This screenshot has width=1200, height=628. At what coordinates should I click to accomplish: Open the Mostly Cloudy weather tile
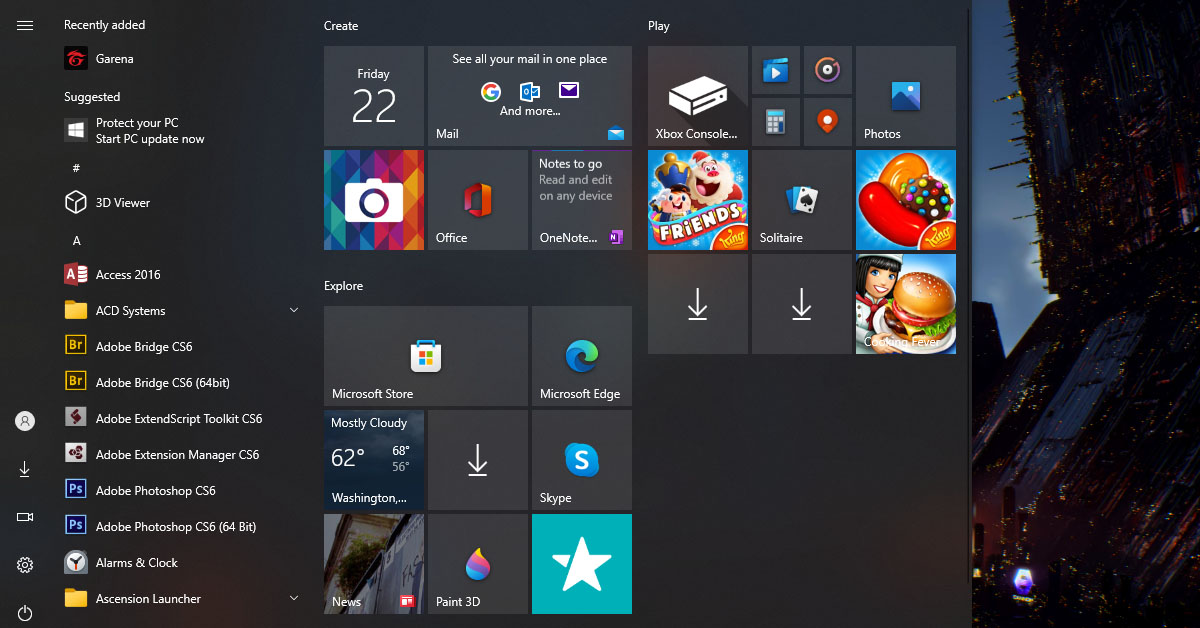374,460
